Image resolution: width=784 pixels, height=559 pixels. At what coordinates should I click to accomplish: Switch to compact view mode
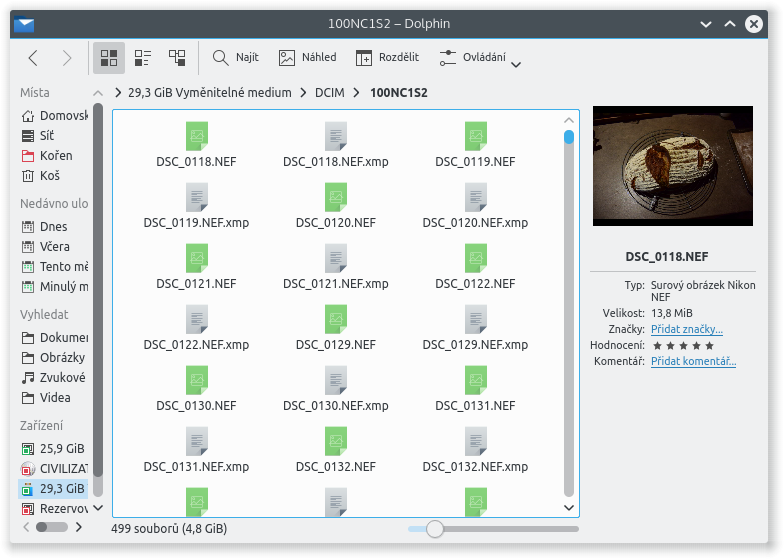(142, 58)
